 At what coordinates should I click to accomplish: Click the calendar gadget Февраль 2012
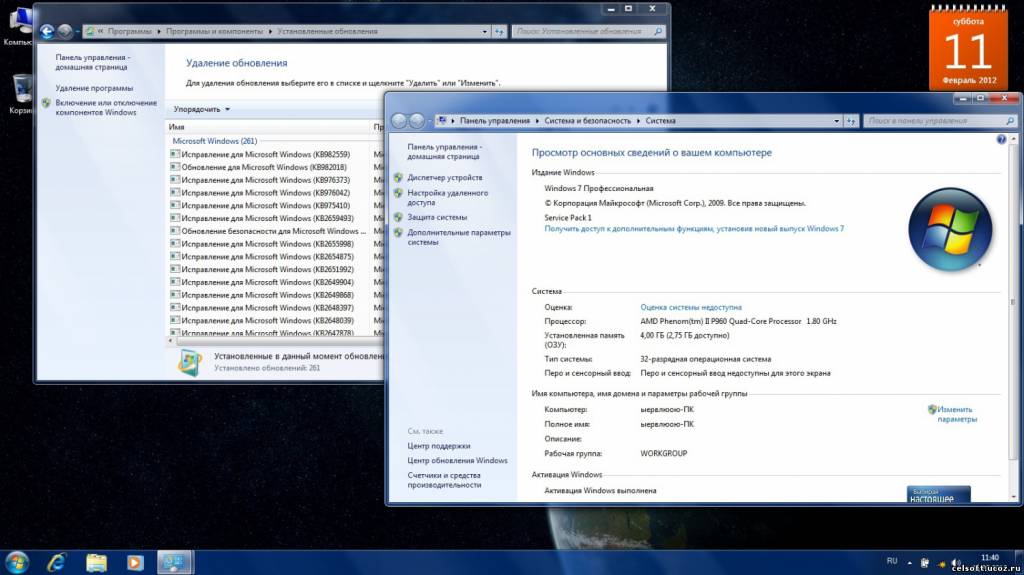(968, 48)
